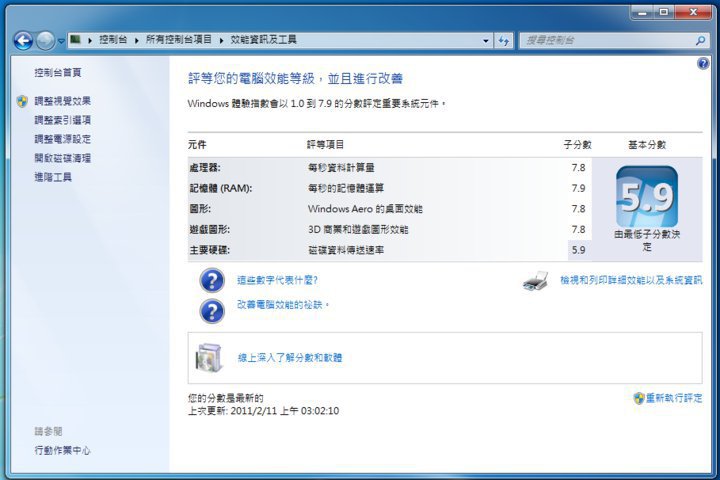
Task: Expand the arrow after 控制台 breadcrumb
Action: tap(137, 40)
